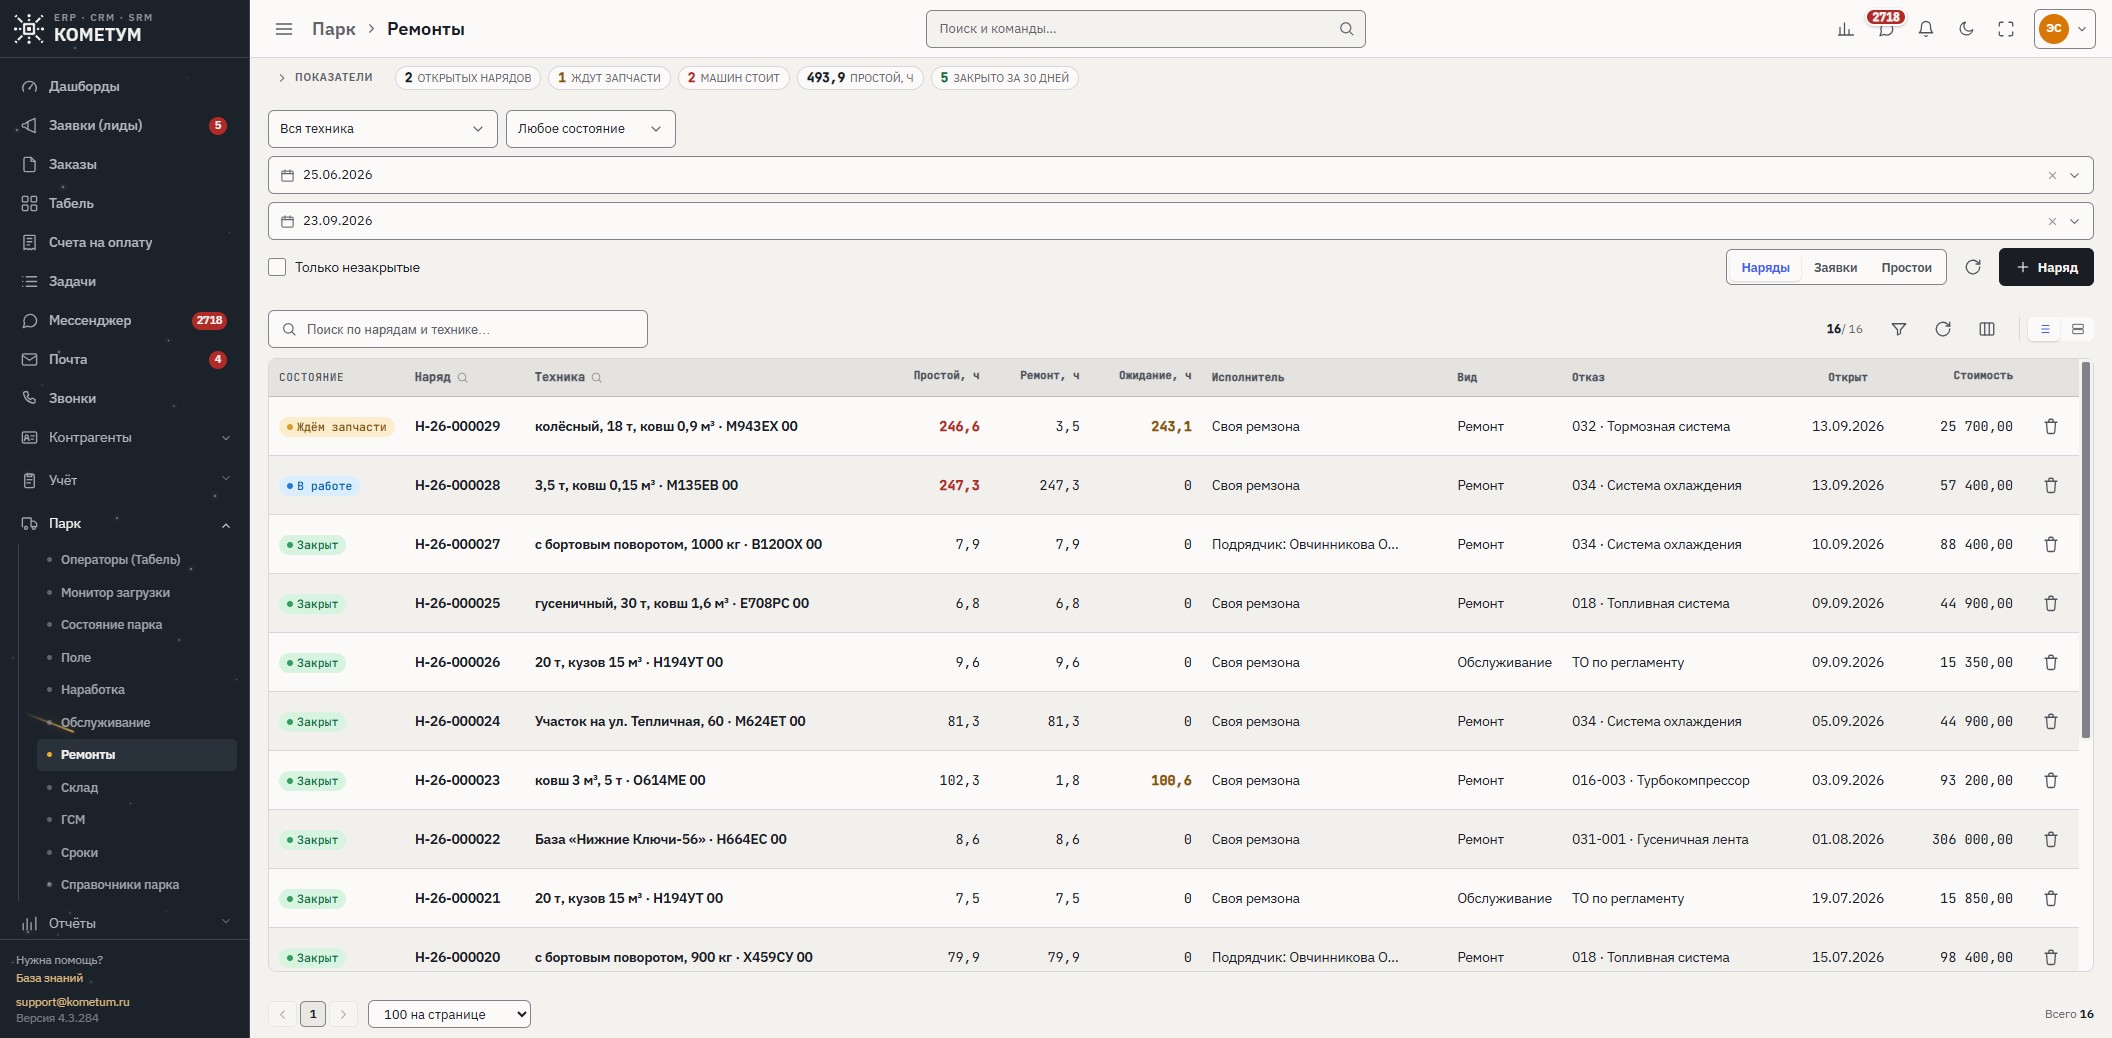Clear the 25.06.2026 date field
This screenshot has width=2112, height=1038.
click(x=2052, y=175)
